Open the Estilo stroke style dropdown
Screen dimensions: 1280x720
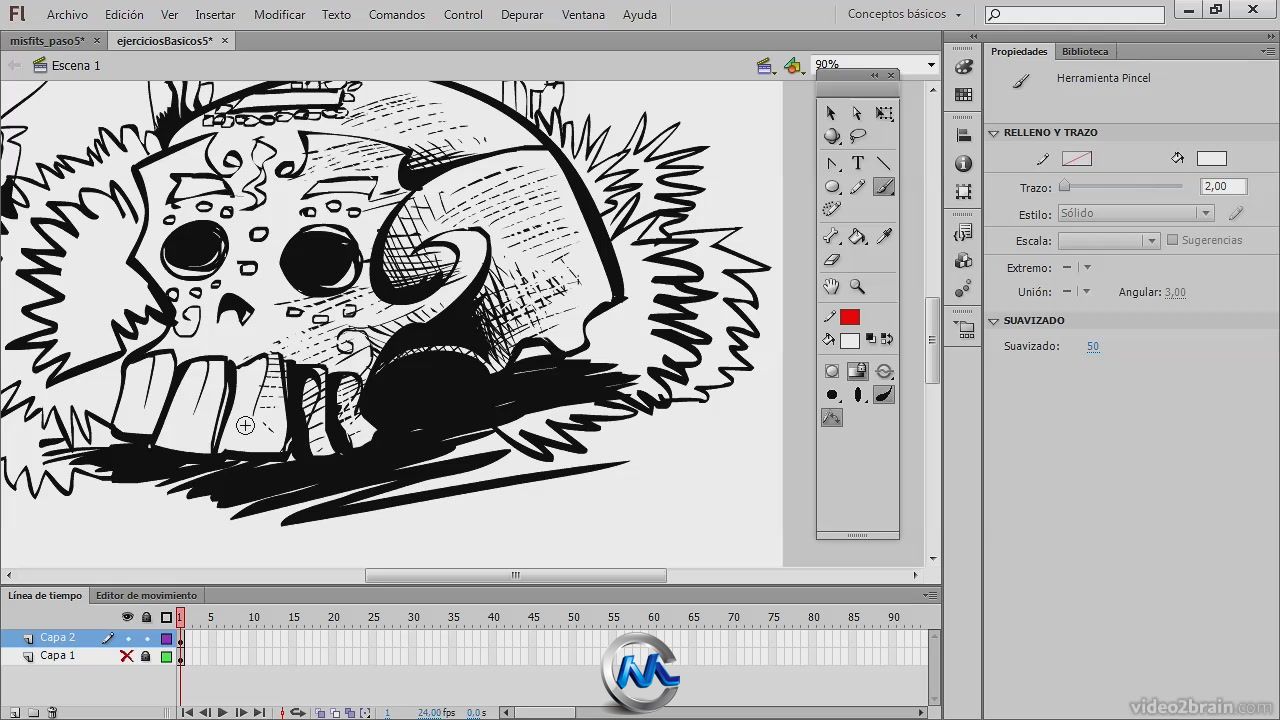click(x=1136, y=213)
